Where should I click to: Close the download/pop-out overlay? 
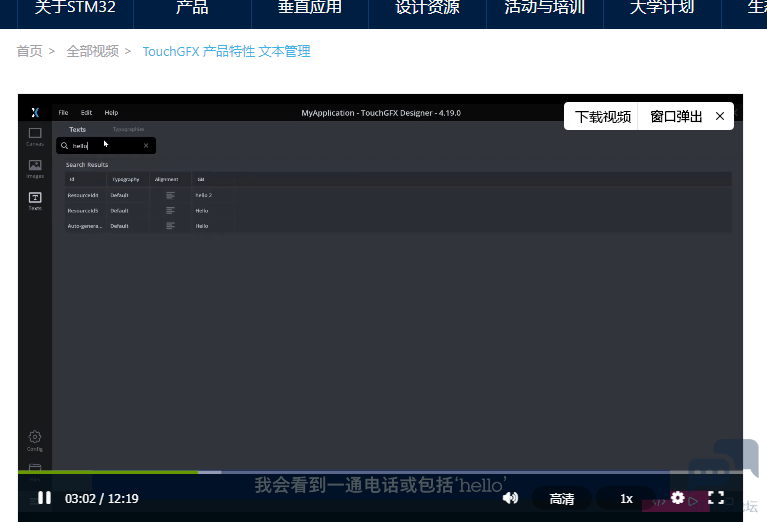720,116
